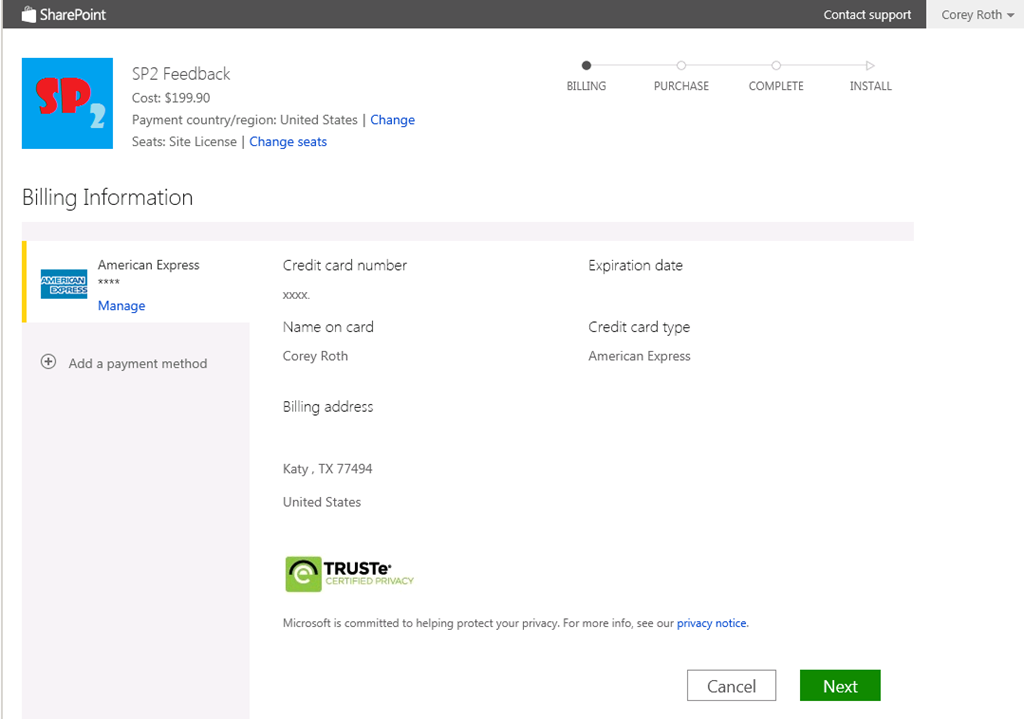The image size is (1024, 719).
Task: Click the Seats: Site License text
Action: click(184, 142)
